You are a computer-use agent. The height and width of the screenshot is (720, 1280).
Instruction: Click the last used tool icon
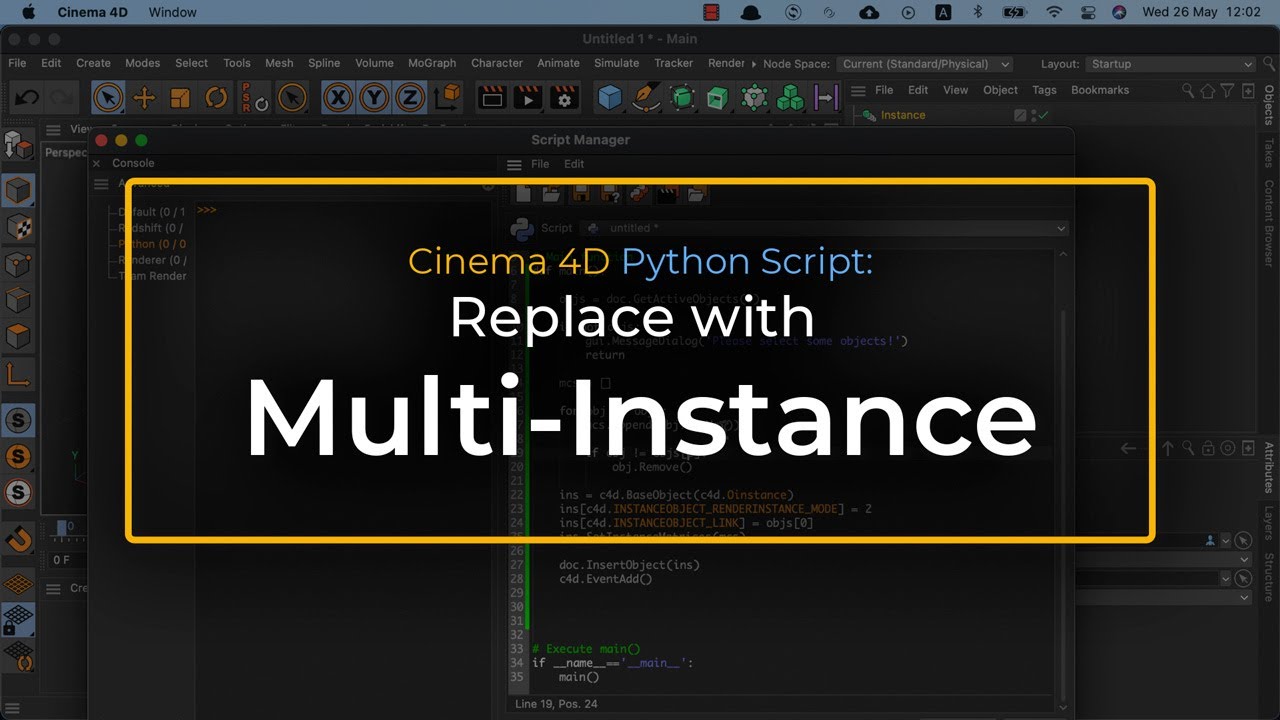click(x=291, y=98)
